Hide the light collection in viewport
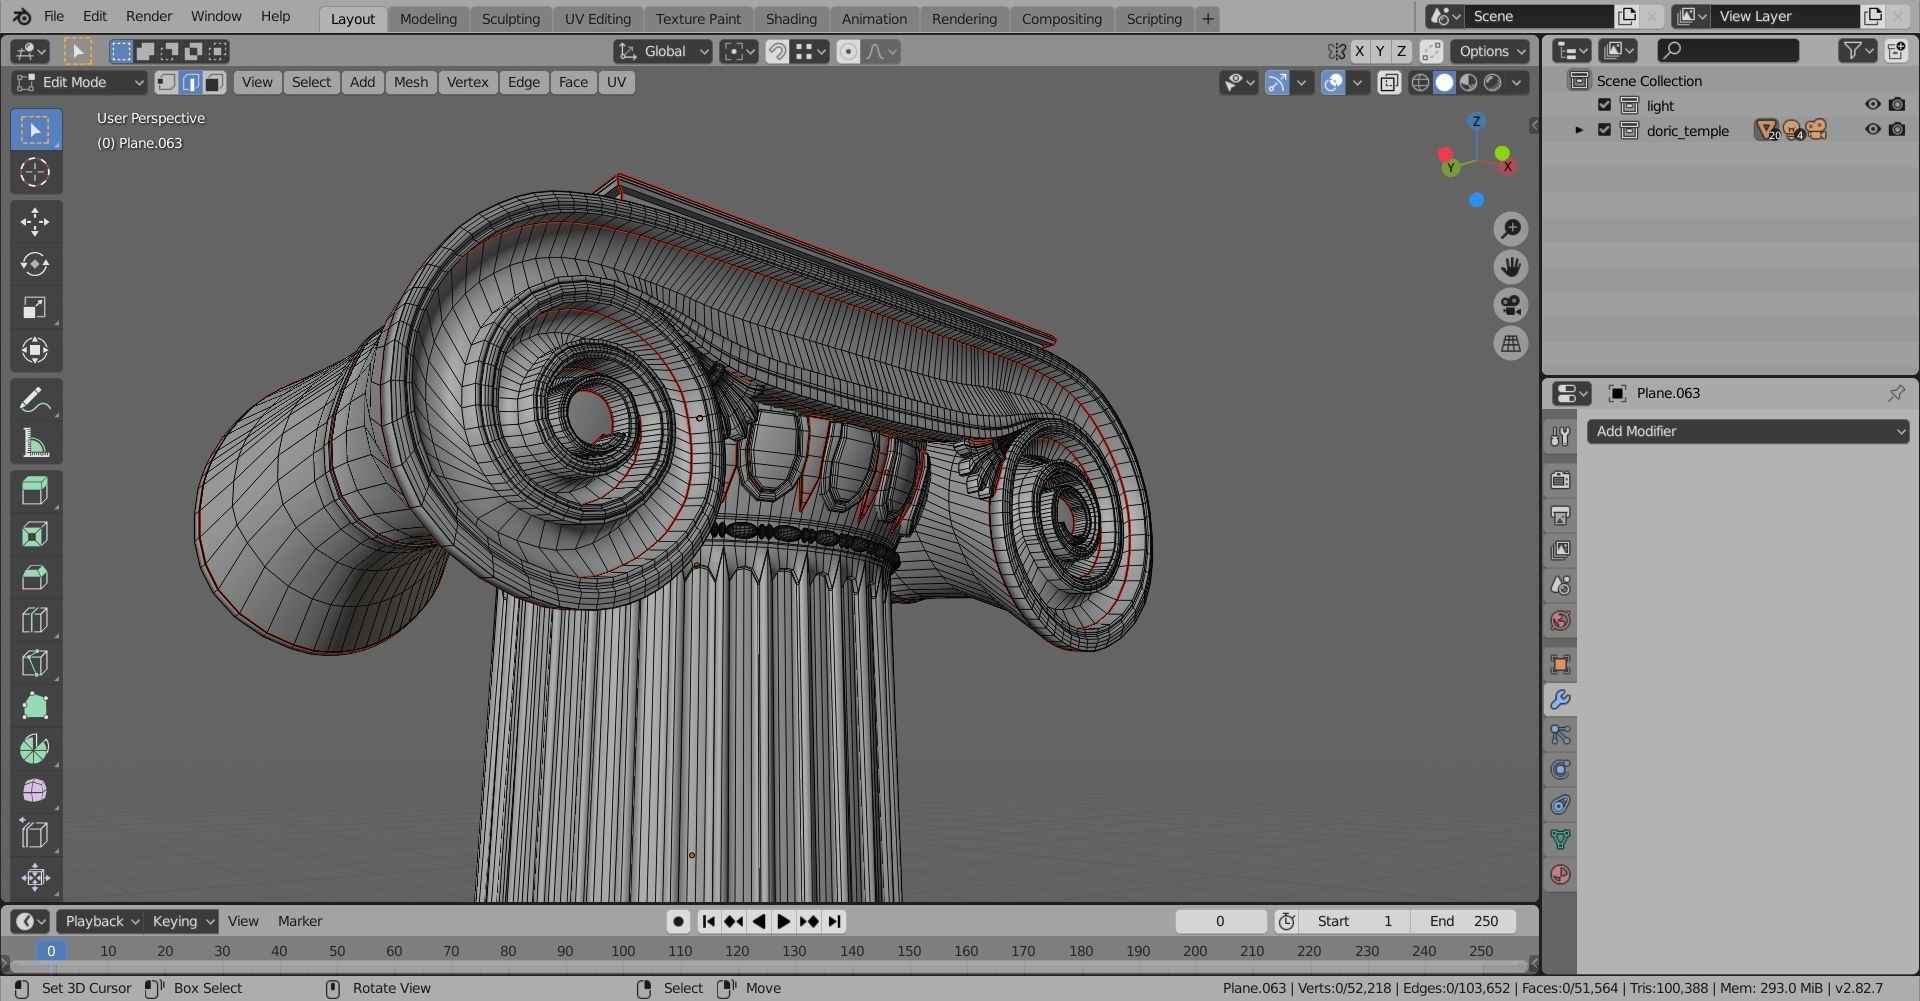The image size is (1920, 1001). tap(1873, 104)
